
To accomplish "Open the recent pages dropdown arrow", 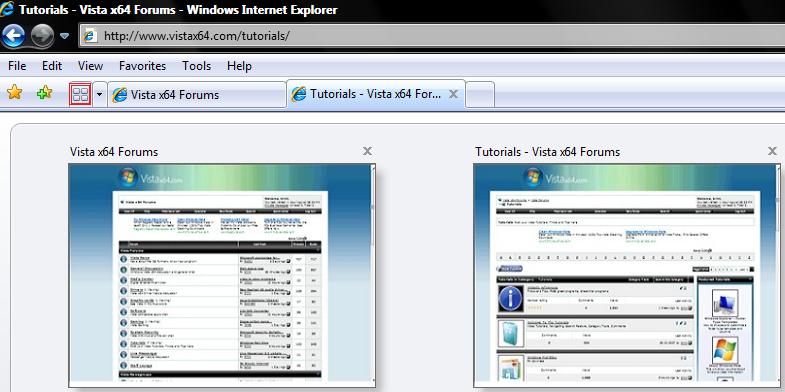I will click(x=65, y=36).
